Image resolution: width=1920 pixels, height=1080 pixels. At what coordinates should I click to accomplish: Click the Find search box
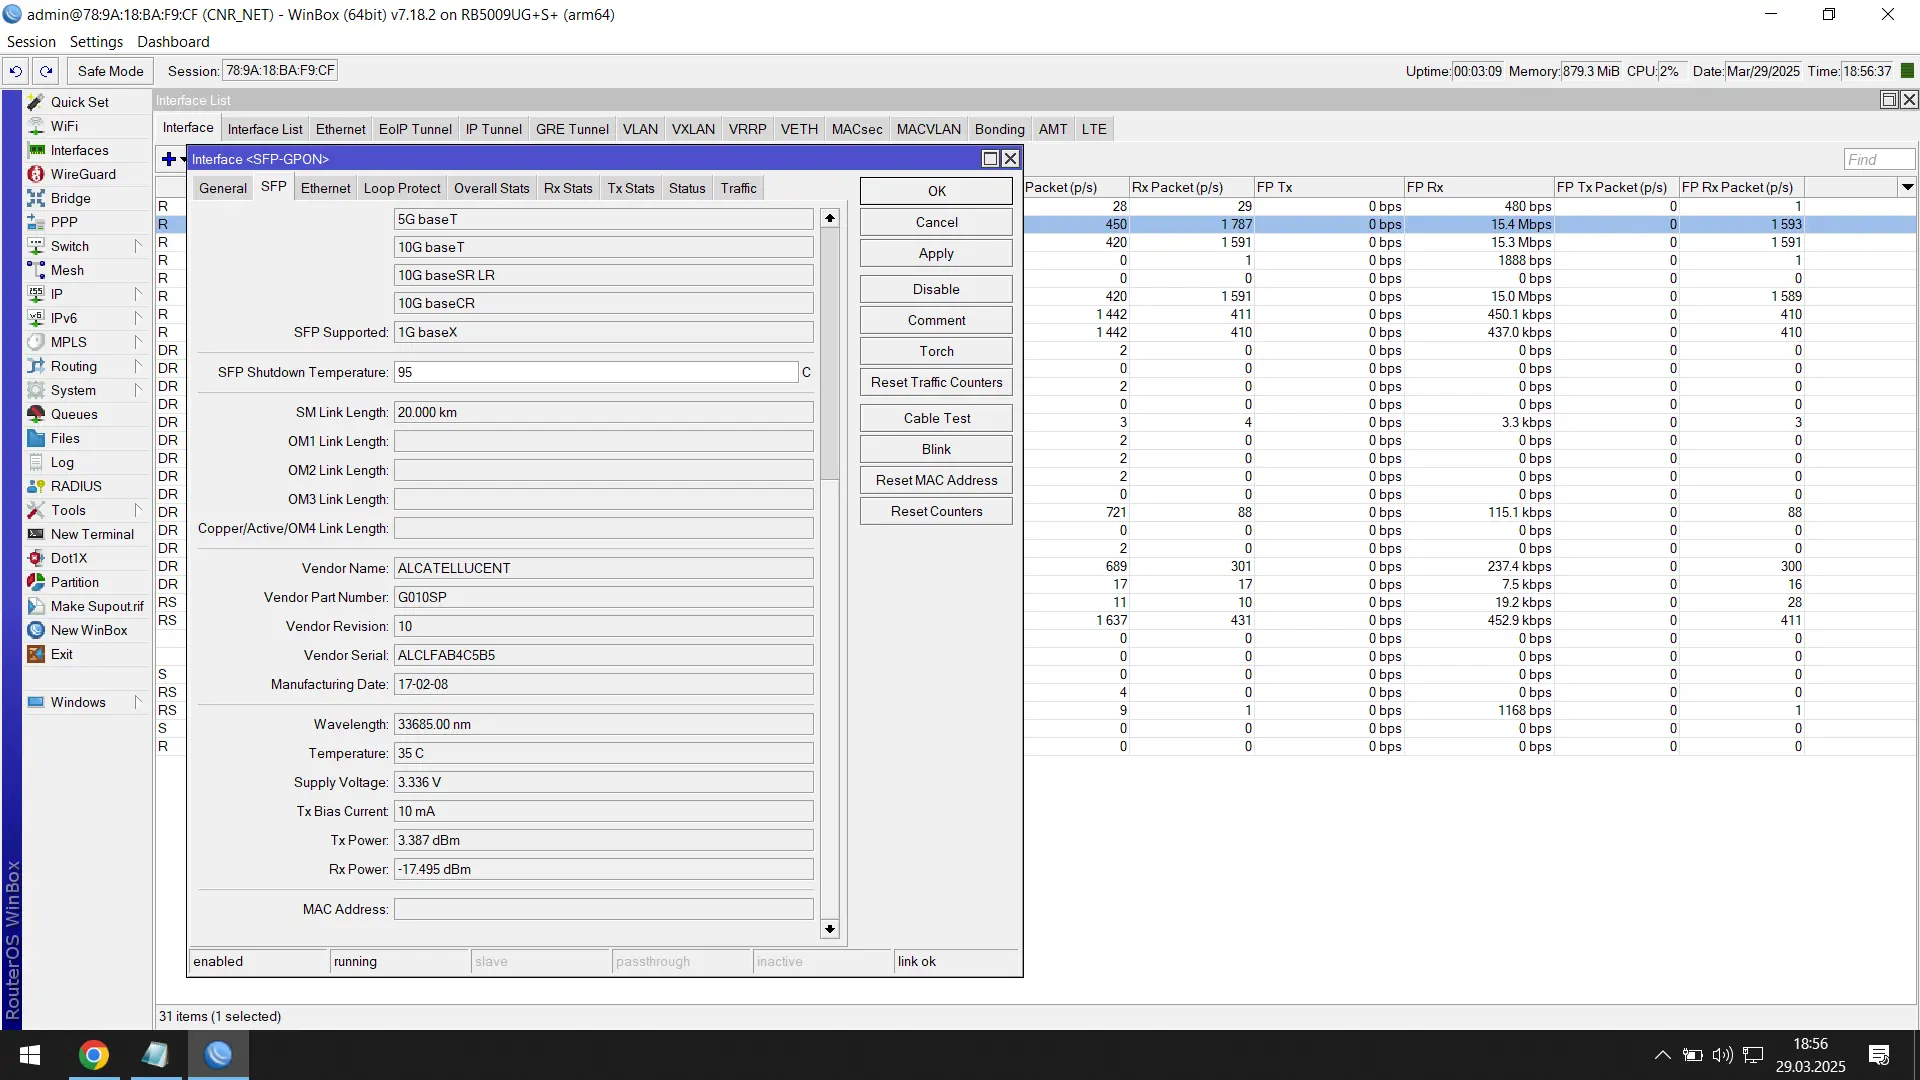(1879, 159)
